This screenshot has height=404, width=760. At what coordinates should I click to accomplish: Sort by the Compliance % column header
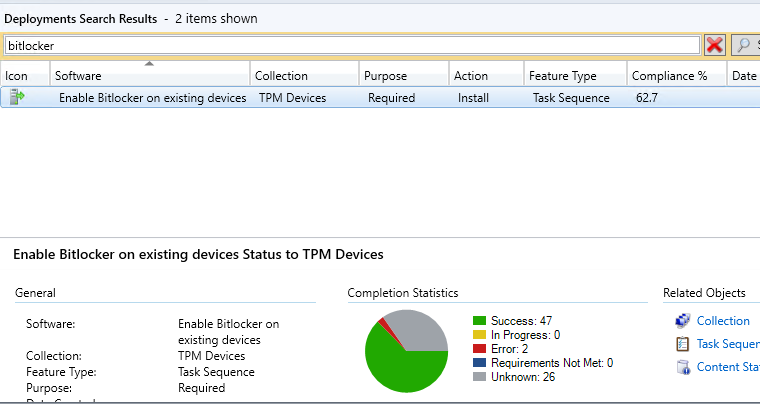669,76
